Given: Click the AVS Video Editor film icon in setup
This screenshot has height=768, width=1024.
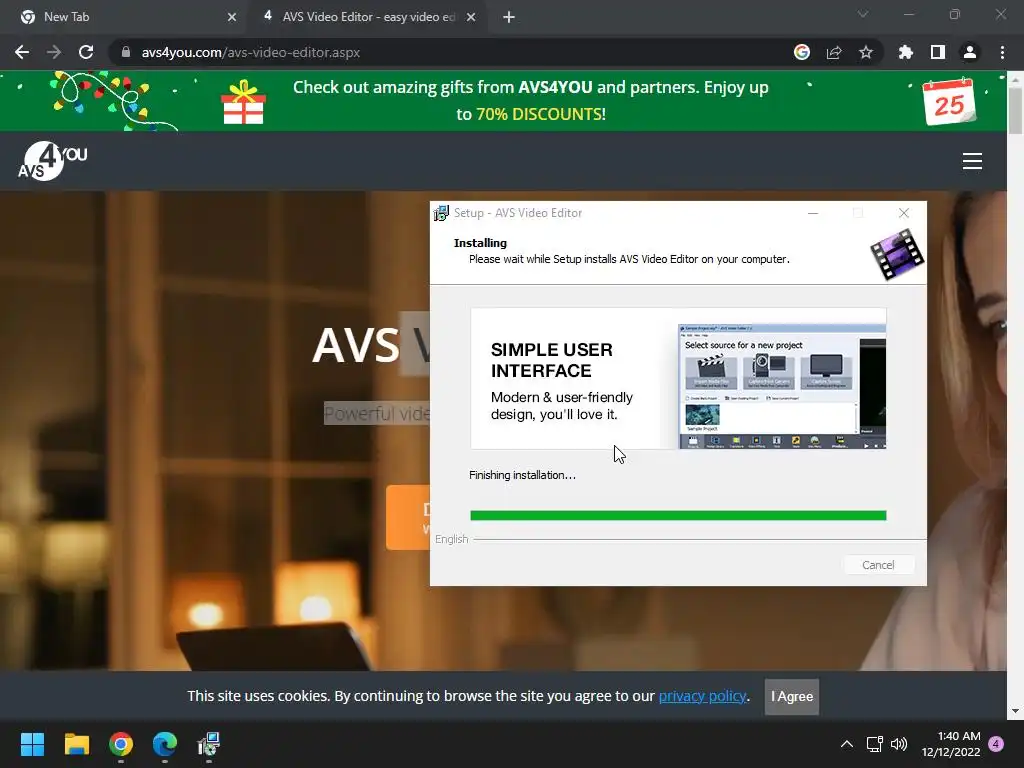Looking at the screenshot, I should tap(897, 254).
